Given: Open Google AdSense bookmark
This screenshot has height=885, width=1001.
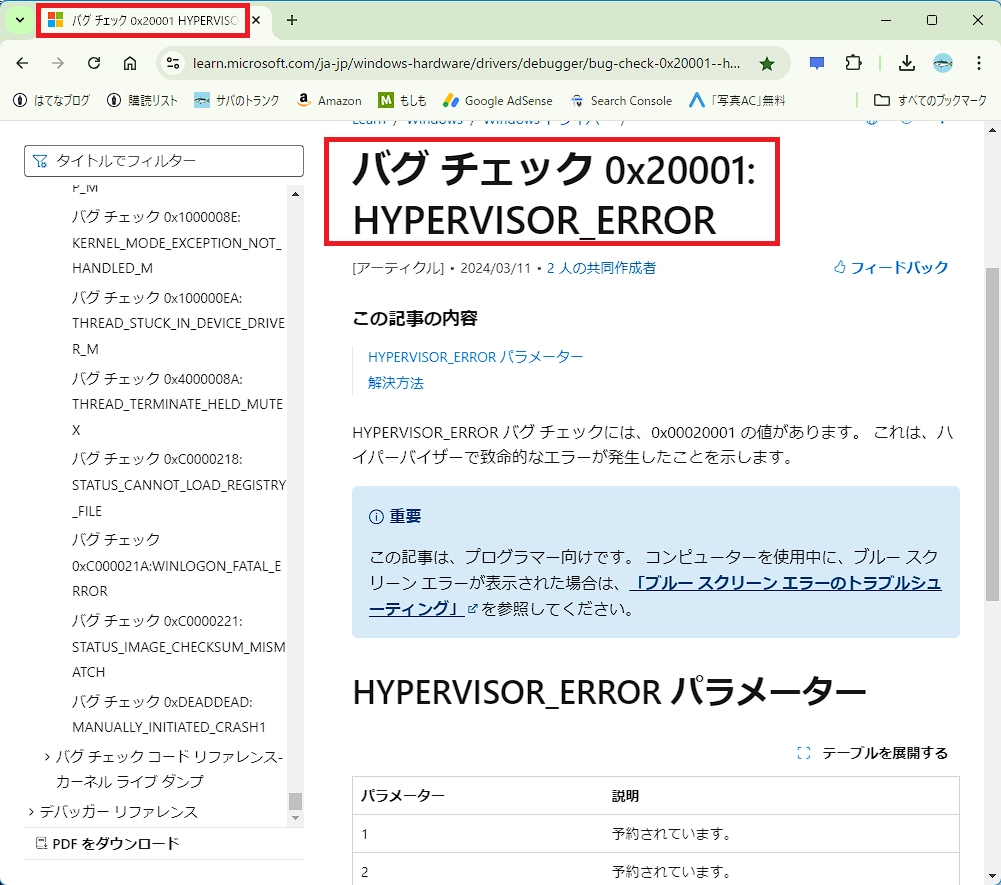Looking at the screenshot, I should 497,100.
